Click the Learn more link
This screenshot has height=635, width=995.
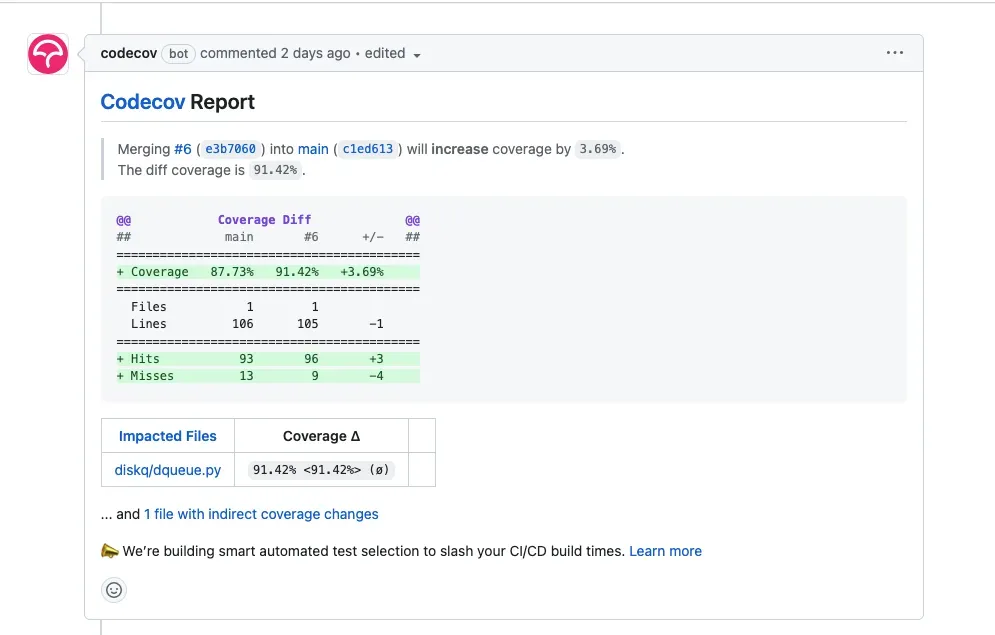click(x=665, y=551)
